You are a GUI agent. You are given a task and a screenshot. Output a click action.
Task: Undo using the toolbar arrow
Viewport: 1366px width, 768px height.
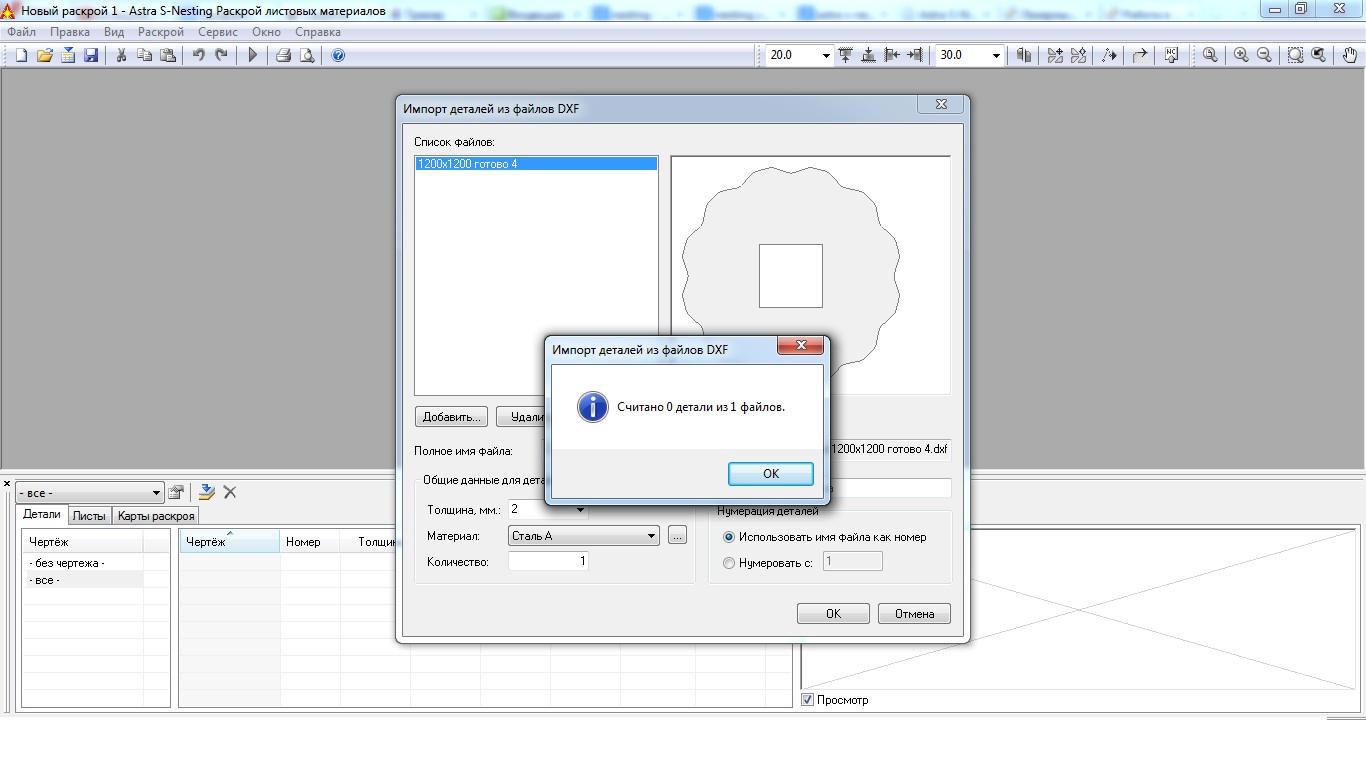click(198, 56)
